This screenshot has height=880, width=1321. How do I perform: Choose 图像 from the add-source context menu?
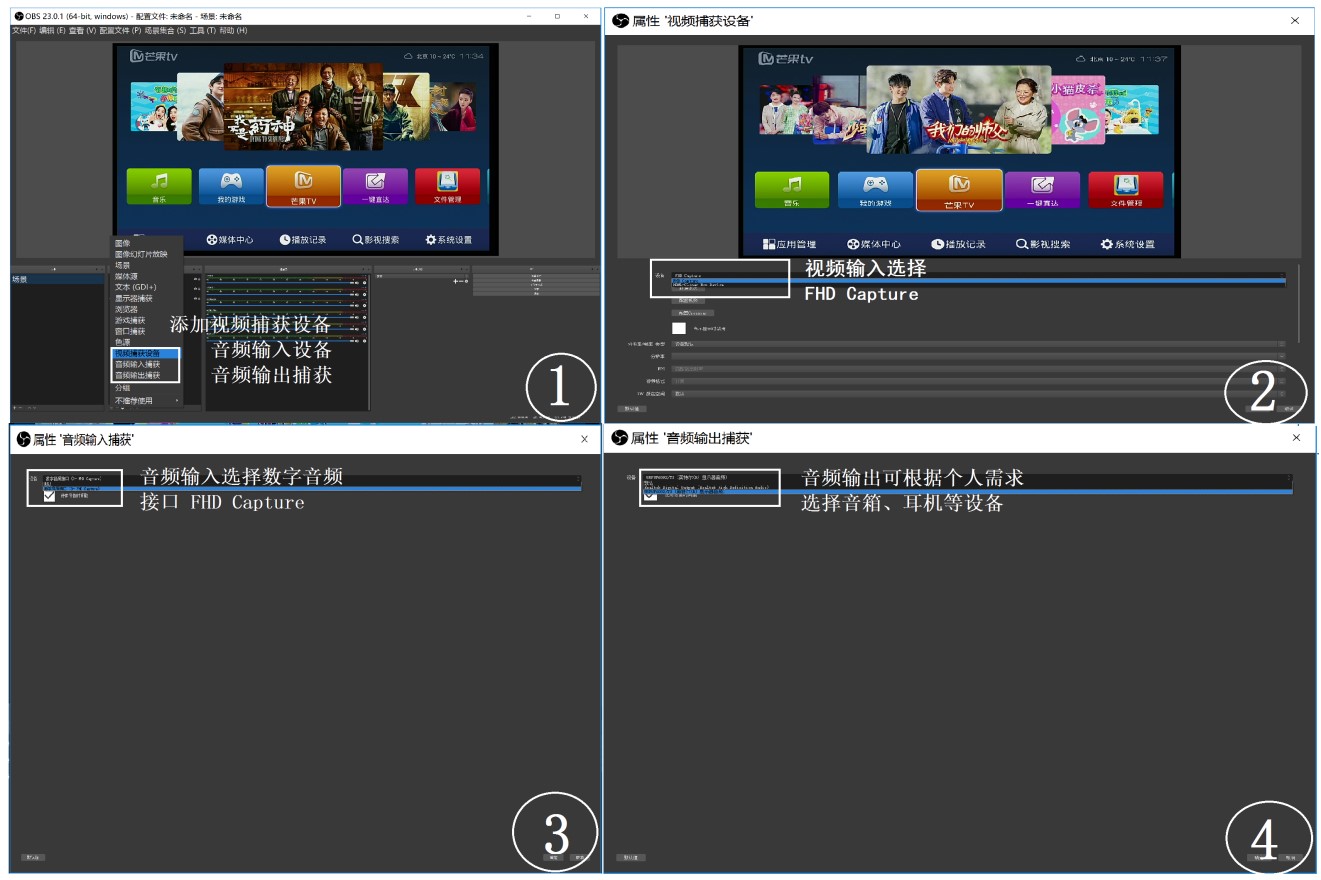[145, 243]
